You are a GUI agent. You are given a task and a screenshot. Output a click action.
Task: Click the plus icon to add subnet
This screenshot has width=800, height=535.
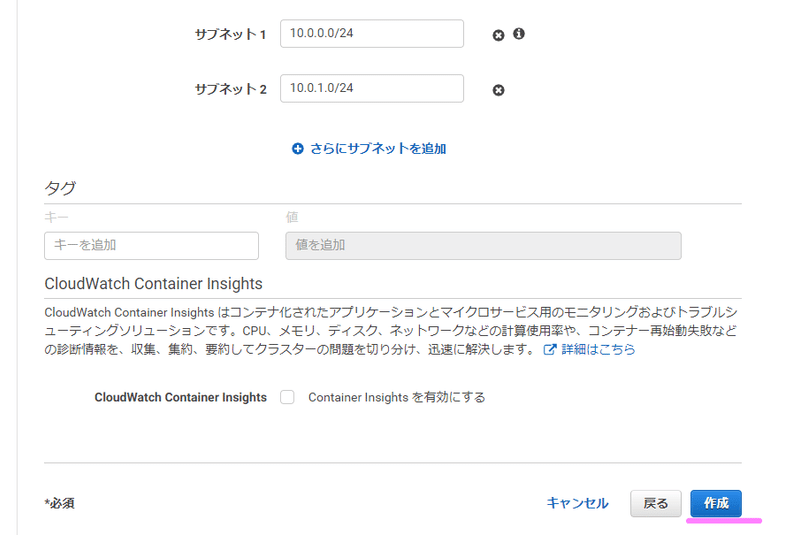point(297,148)
